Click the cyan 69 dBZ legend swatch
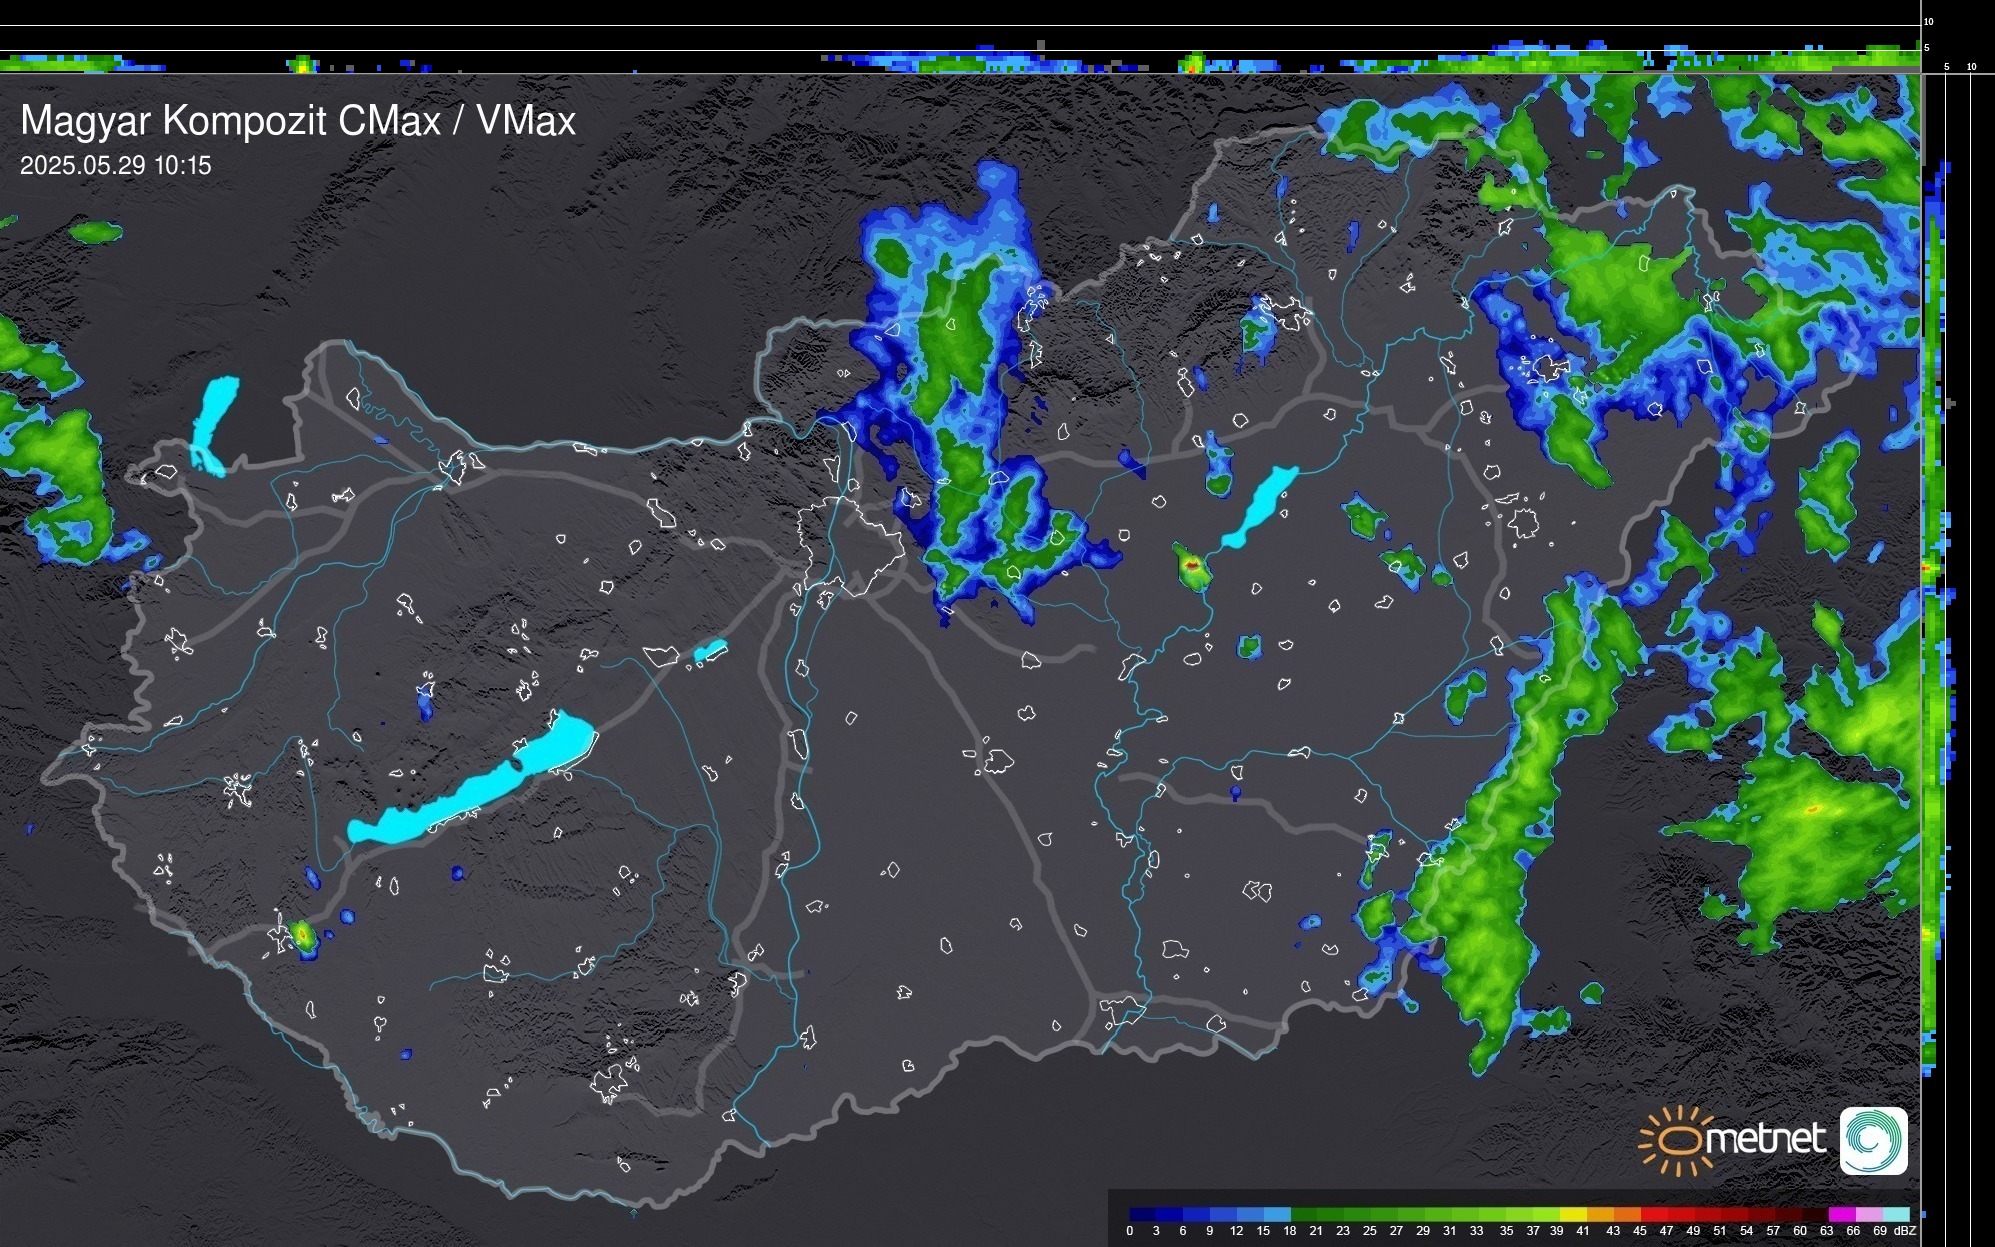Viewport: 1995px width, 1247px height. [1896, 1214]
